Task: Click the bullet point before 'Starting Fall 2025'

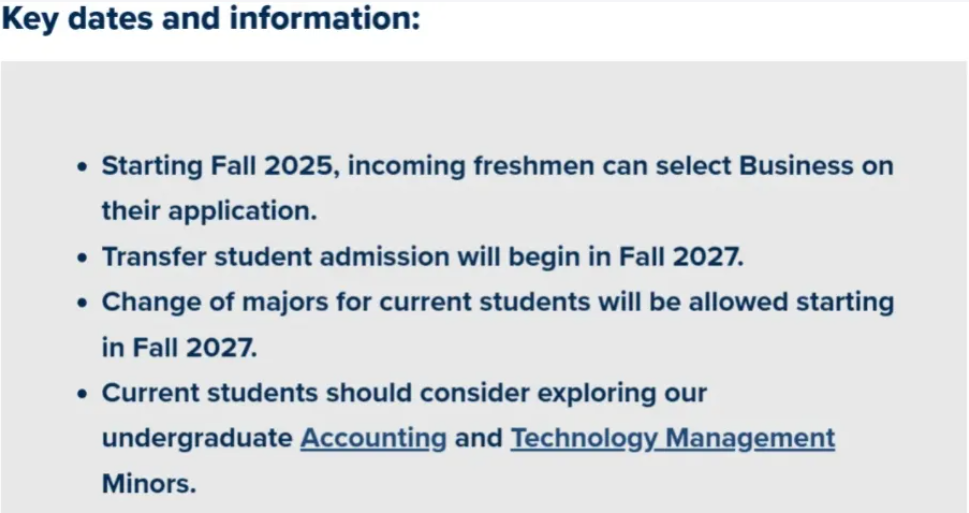Action: (x=83, y=167)
